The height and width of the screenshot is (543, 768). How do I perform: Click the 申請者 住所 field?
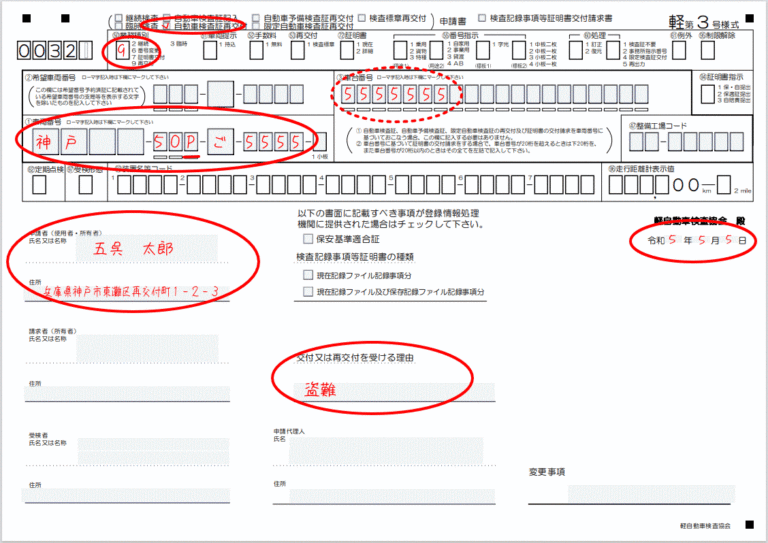pos(127,292)
